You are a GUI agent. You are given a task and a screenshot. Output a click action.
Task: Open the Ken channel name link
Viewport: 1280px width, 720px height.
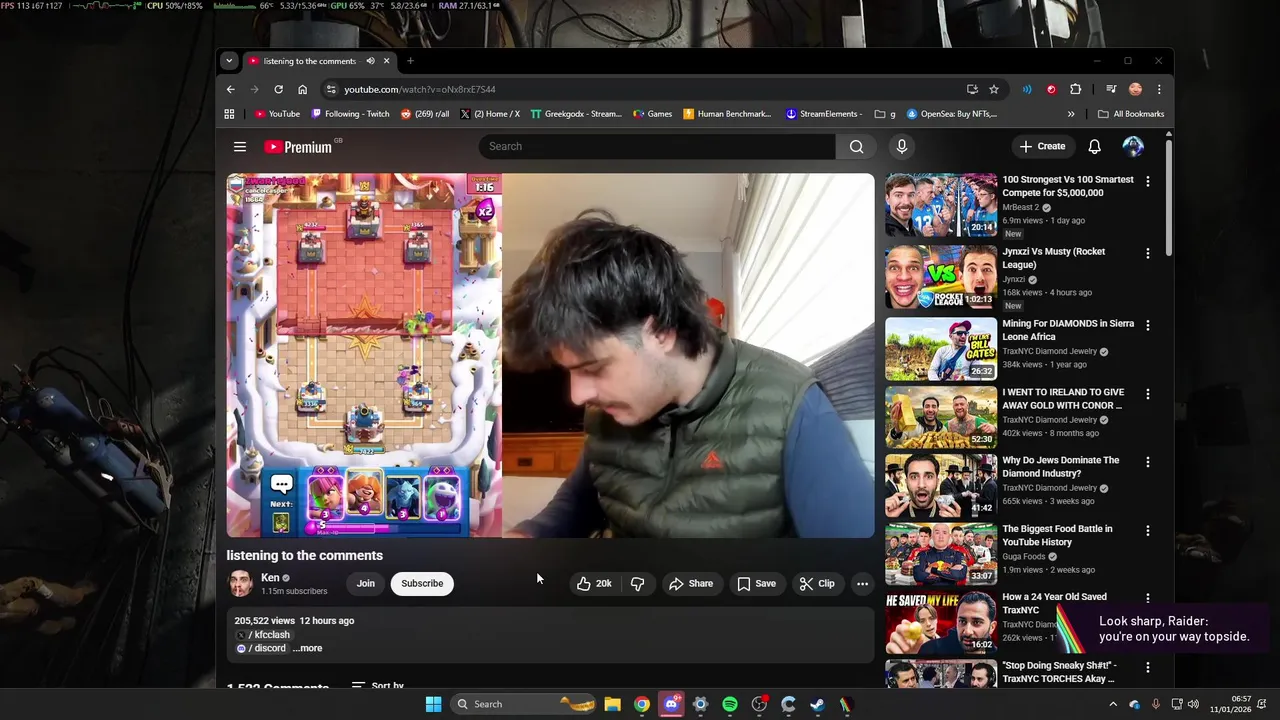(270, 578)
